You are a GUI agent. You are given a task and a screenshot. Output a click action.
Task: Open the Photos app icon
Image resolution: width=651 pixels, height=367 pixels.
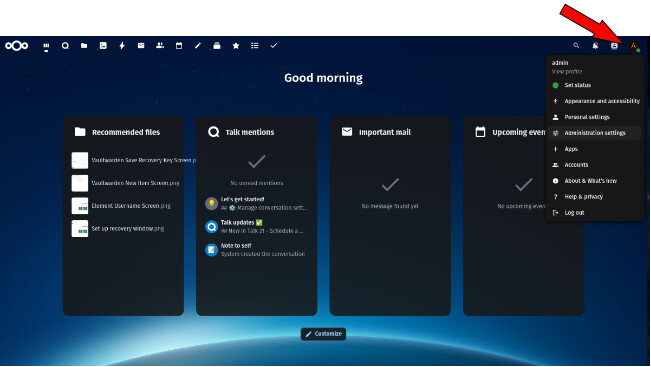pos(103,46)
